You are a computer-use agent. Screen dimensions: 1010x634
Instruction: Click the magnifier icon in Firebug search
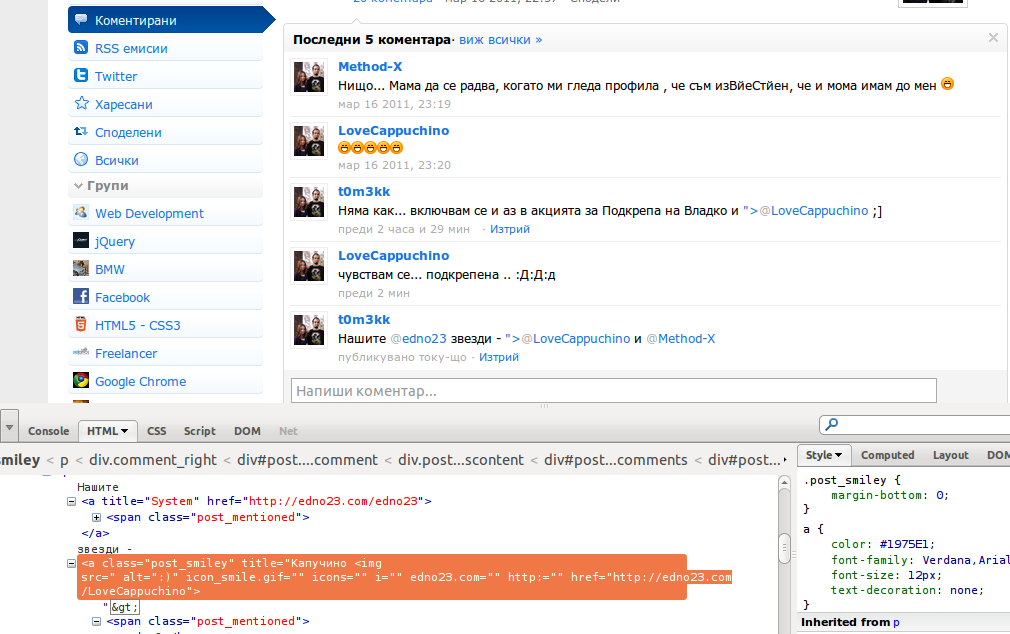[832, 424]
